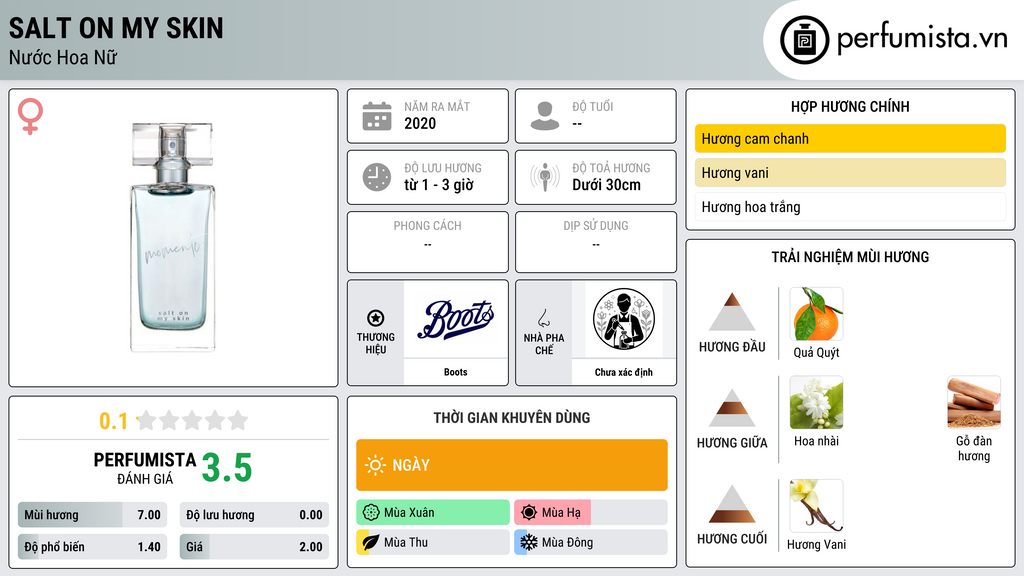Click the 0.1 user rating number
The width and height of the screenshot is (1024, 576).
click(114, 421)
